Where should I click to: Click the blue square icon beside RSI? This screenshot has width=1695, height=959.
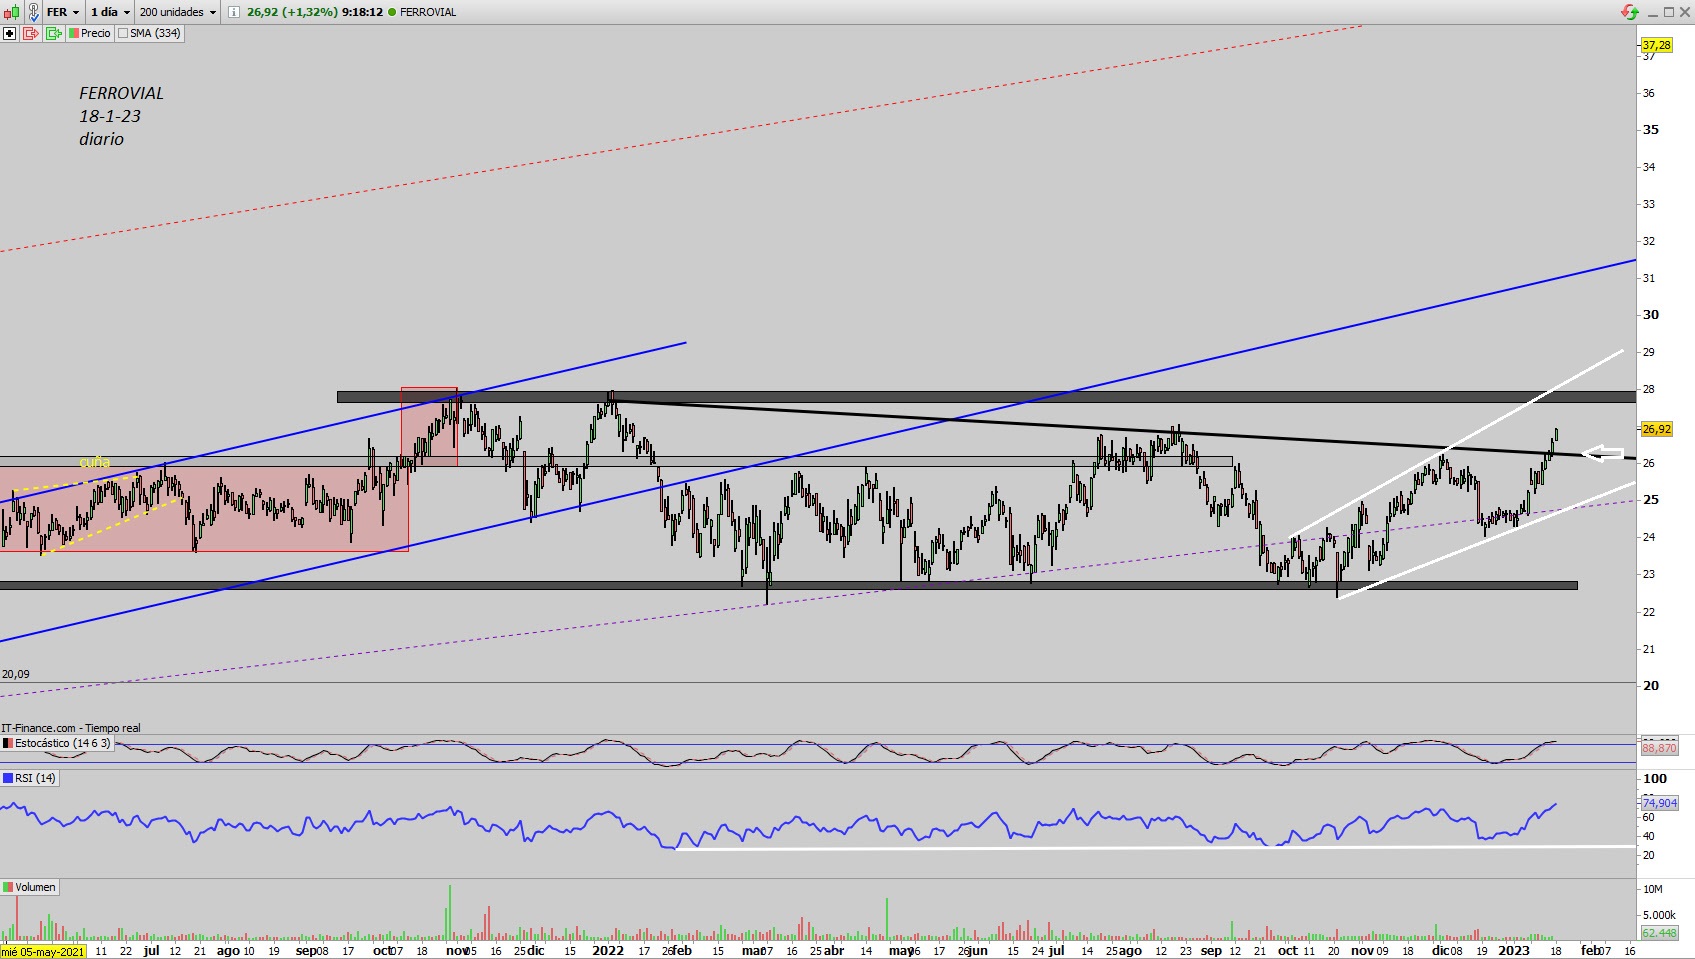(x=8, y=778)
